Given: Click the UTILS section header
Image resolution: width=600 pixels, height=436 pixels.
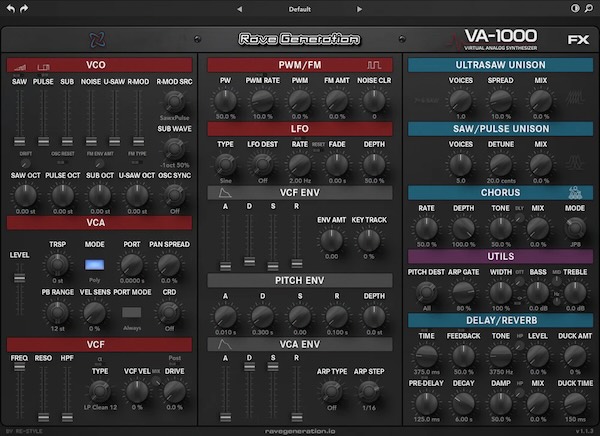Looking at the screenshot, I should click(x=501, y=256).
